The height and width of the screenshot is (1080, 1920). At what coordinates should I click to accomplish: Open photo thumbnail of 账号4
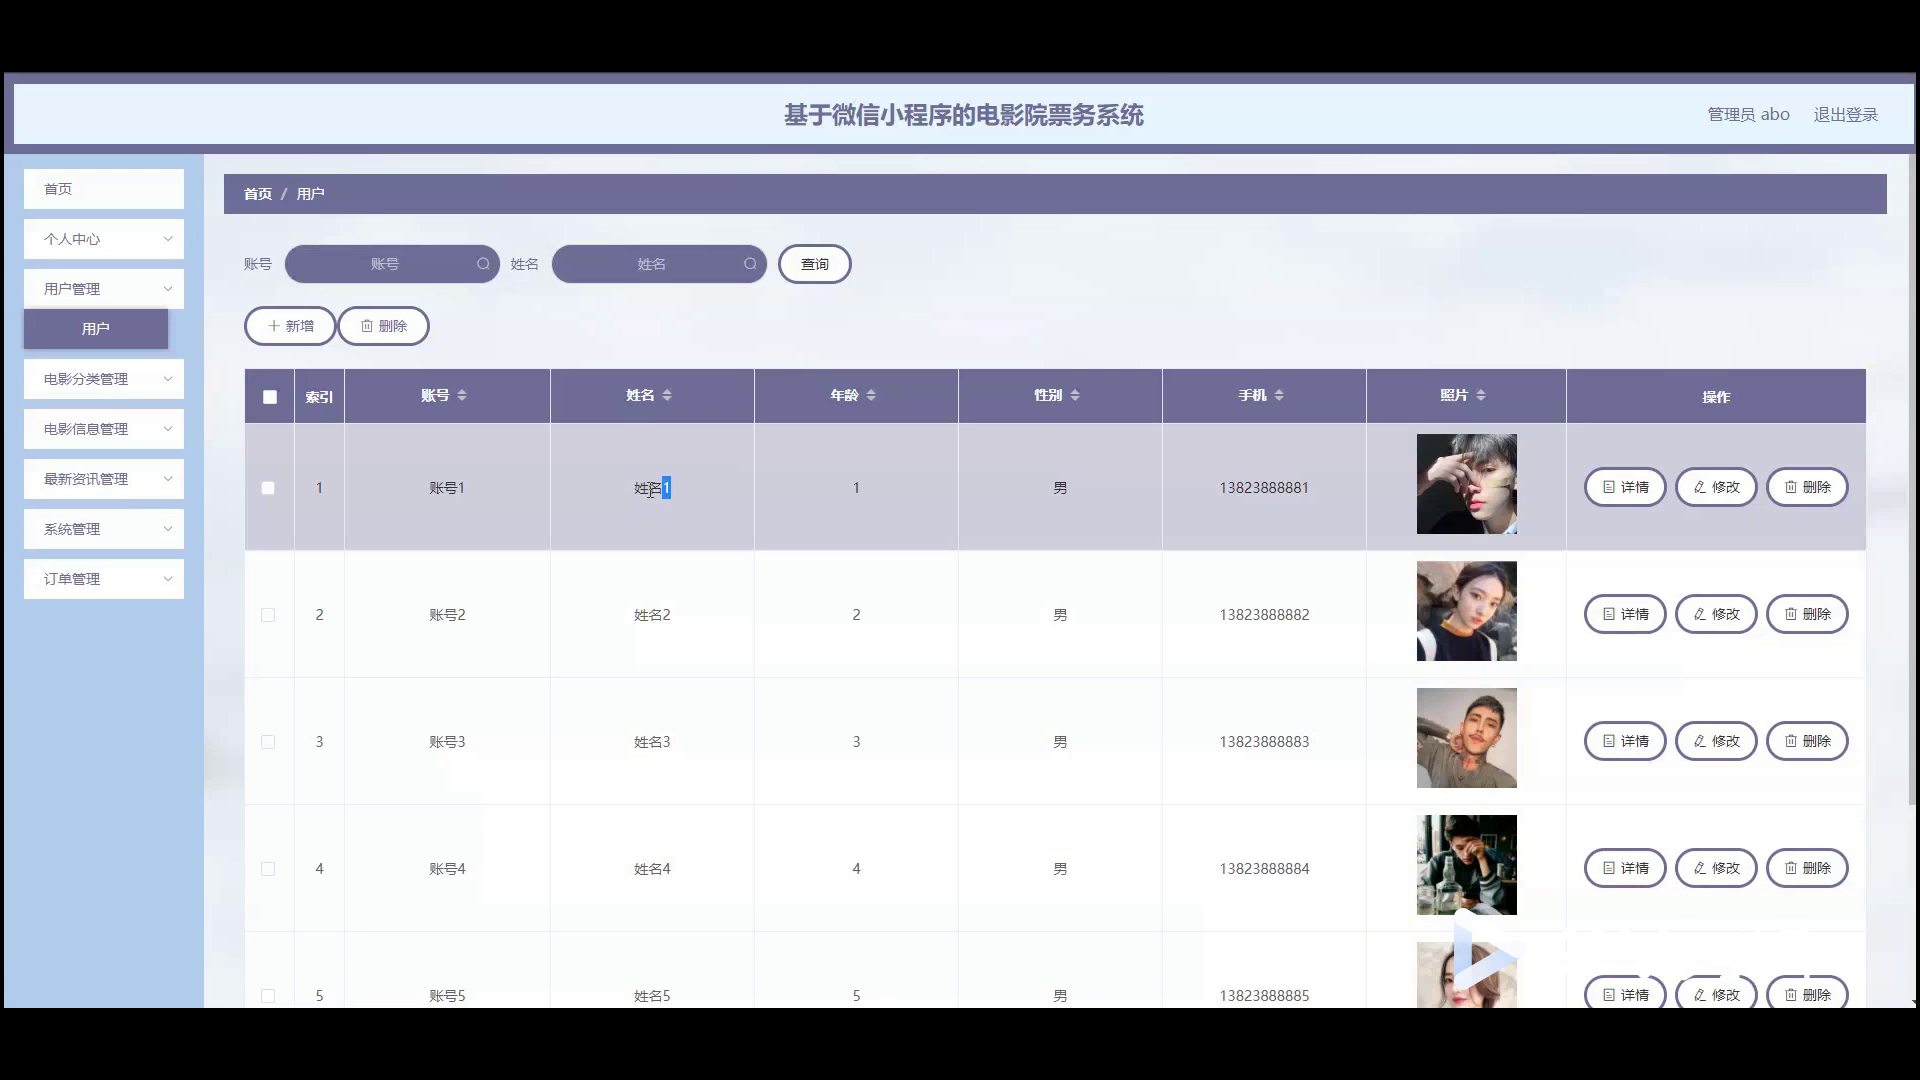tap(1466, 865)
